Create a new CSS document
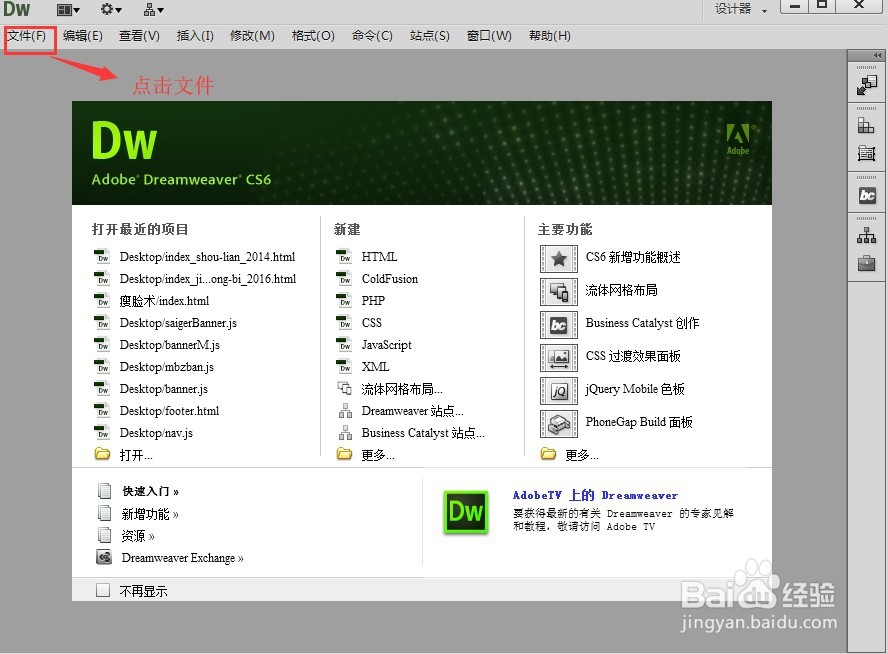Viewport: 888px width, 654px height. [372, 323]
